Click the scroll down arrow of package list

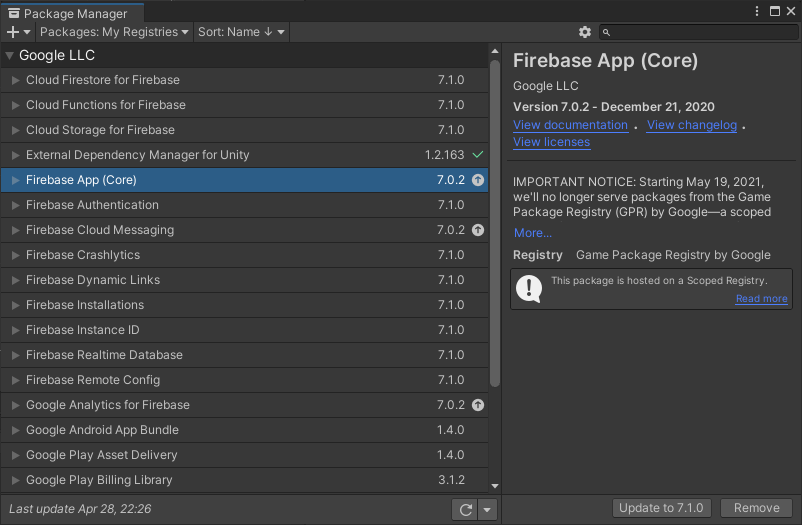click(495, 486)
